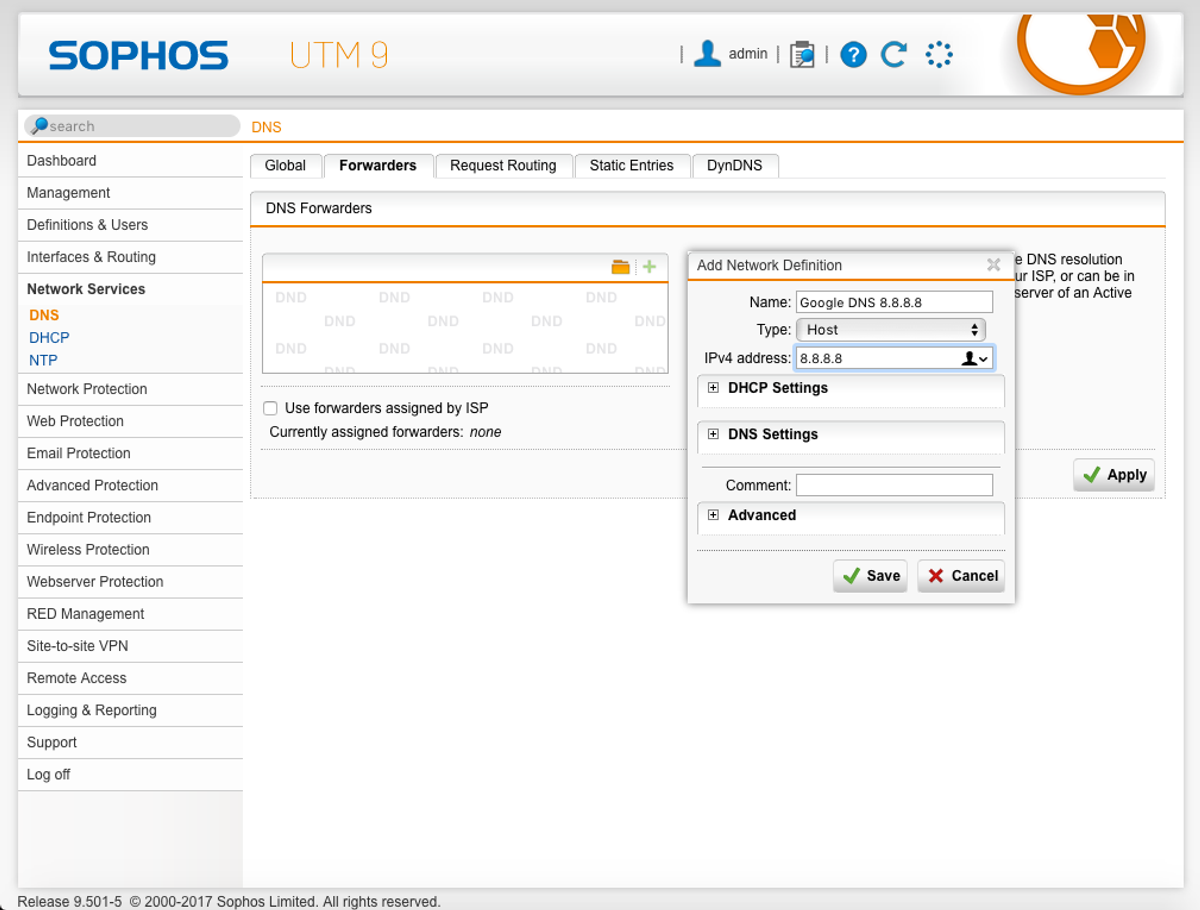Click the admin username text
Viewport: 1200px width, 910px height.
[x=748, y=54]
